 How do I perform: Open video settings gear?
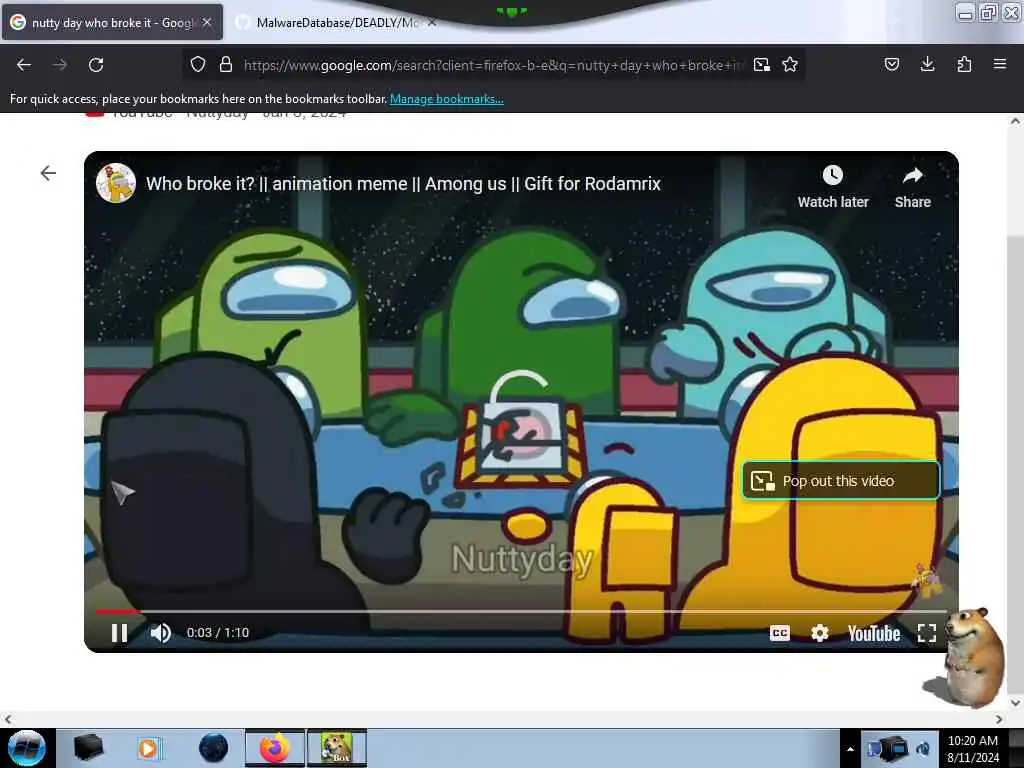pos(820,633)
